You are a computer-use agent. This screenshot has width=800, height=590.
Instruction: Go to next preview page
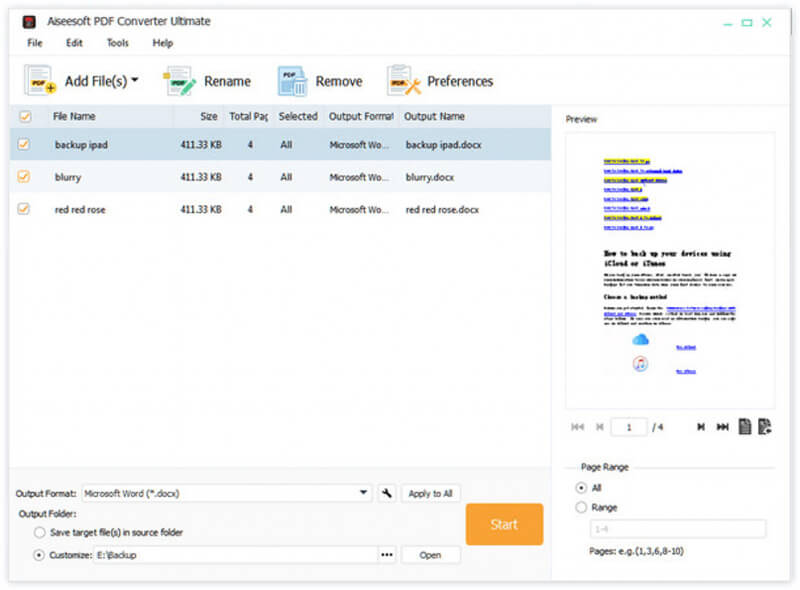click(x=701, y=427)
